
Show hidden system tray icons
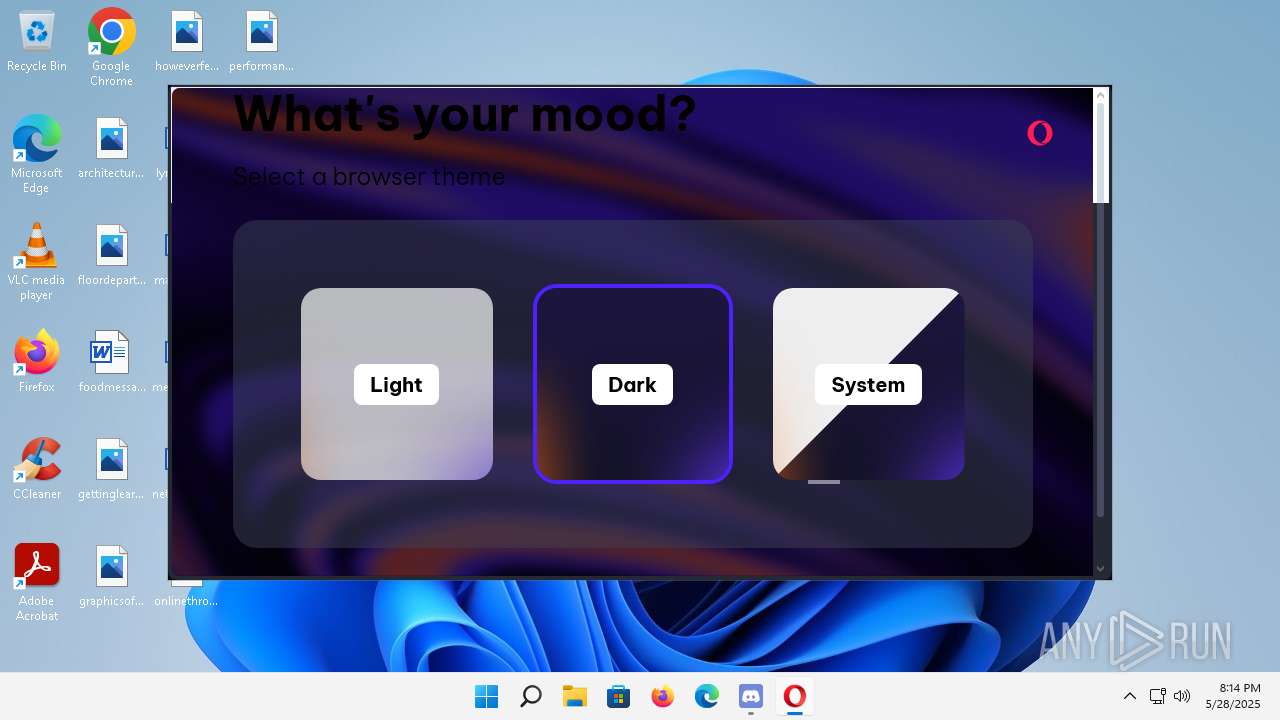point(1130,696)
